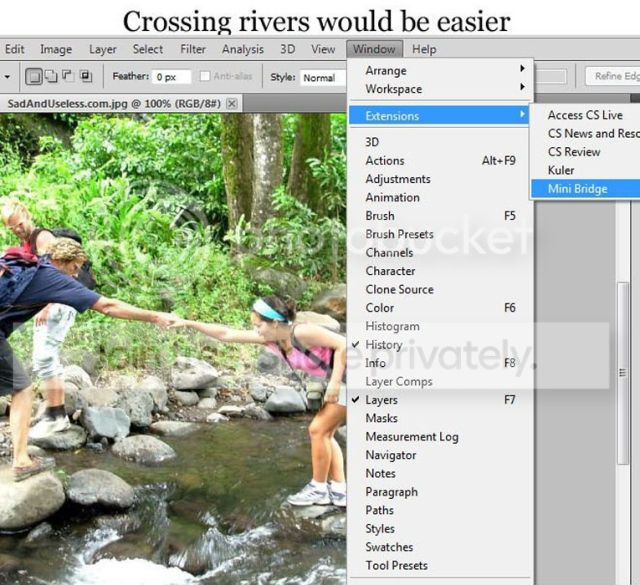640x585 pixels.
Task: Pick the Subtract from selection icon
Action: pyautogui.click(x=68, y=76)
